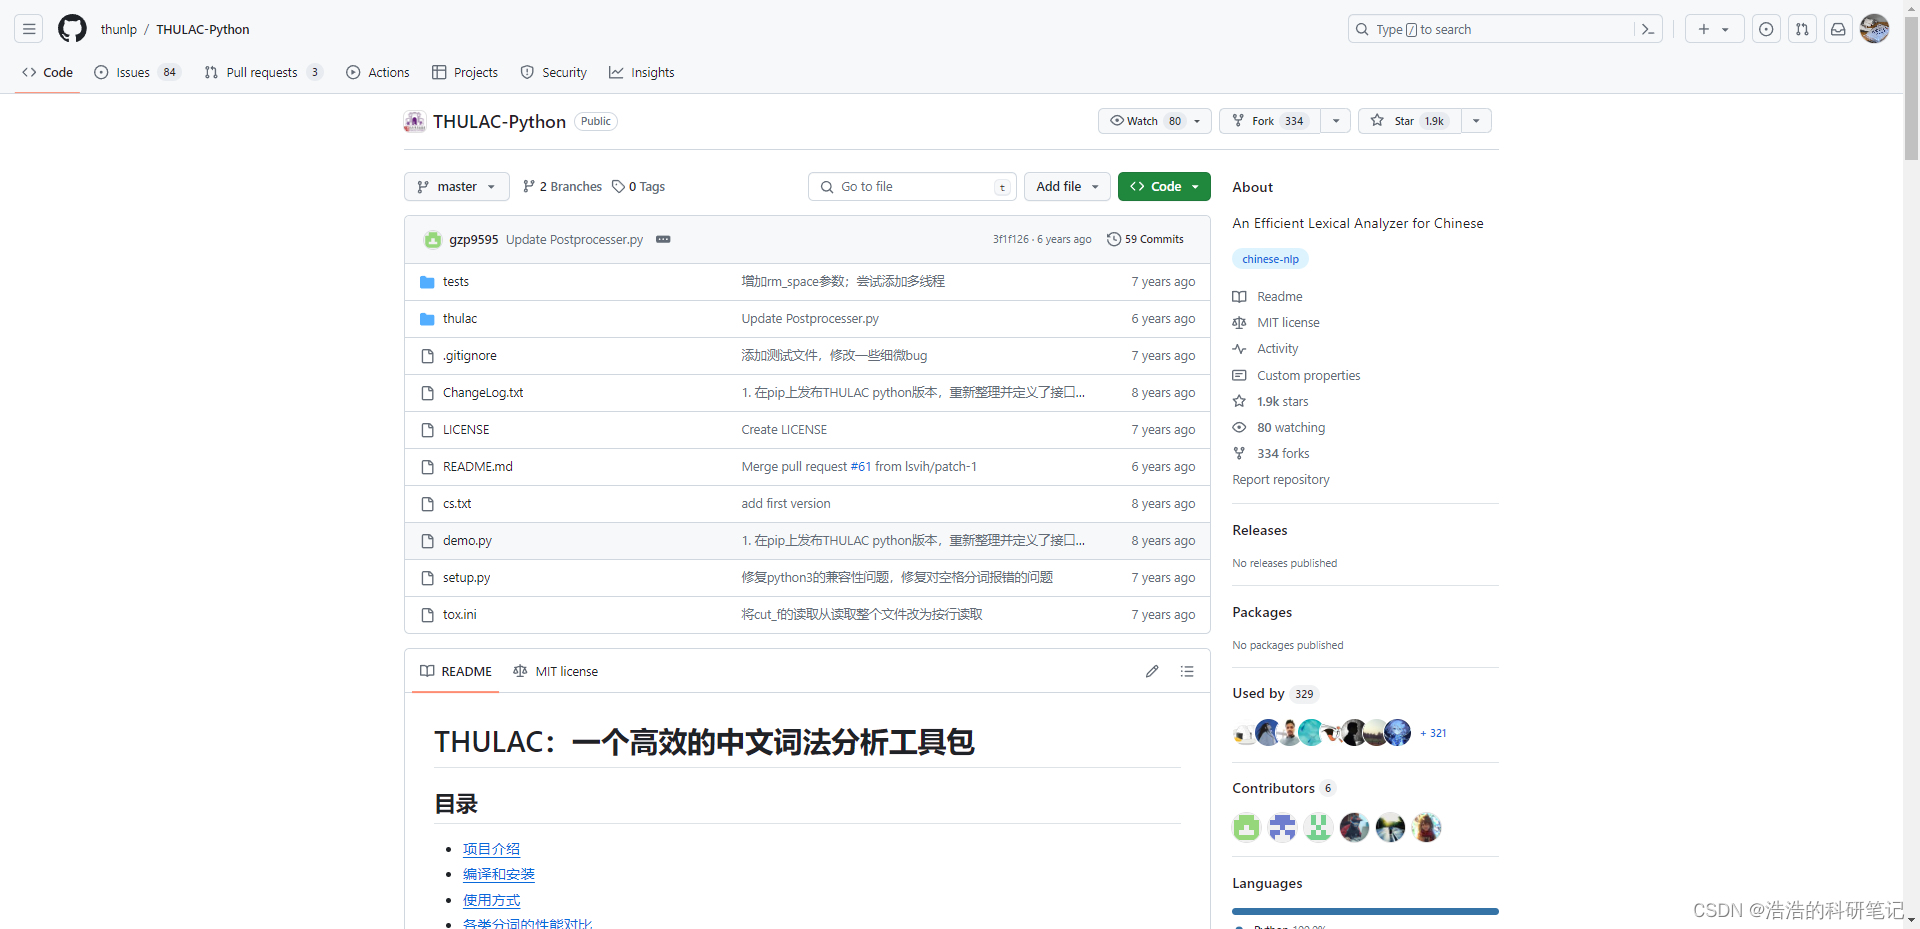1920x929 pixels.
Task: Click the first Used by avatar
Action: coord(1244,733)
